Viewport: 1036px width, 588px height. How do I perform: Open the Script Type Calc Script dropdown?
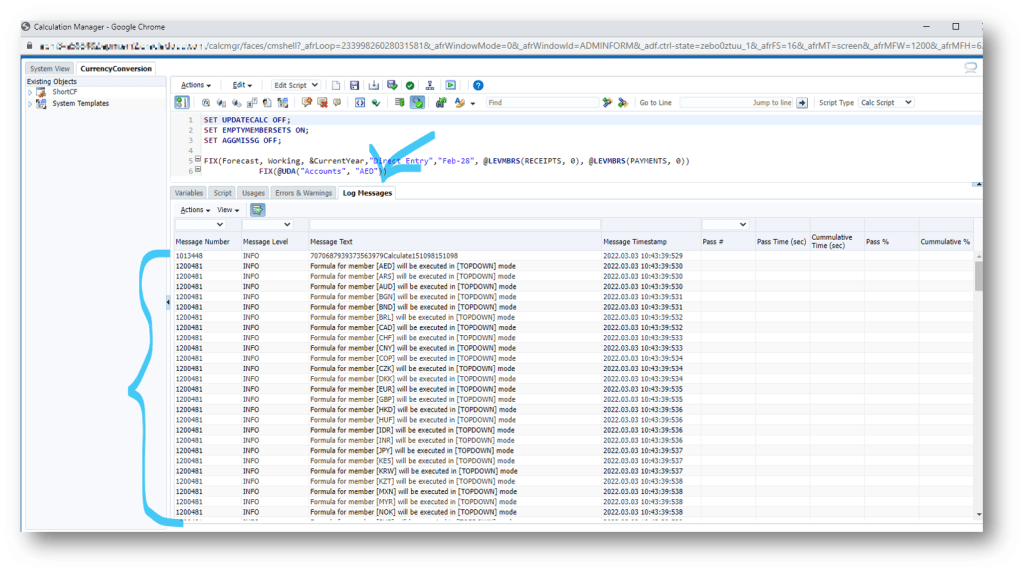pos(886,102)
